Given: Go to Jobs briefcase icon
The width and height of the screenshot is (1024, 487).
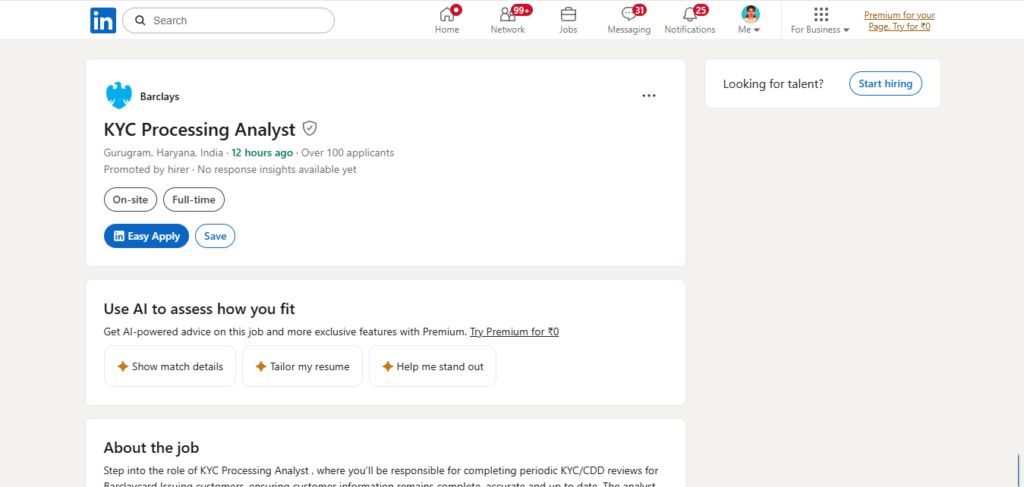Looking at the screenshot, I should 568,14.
